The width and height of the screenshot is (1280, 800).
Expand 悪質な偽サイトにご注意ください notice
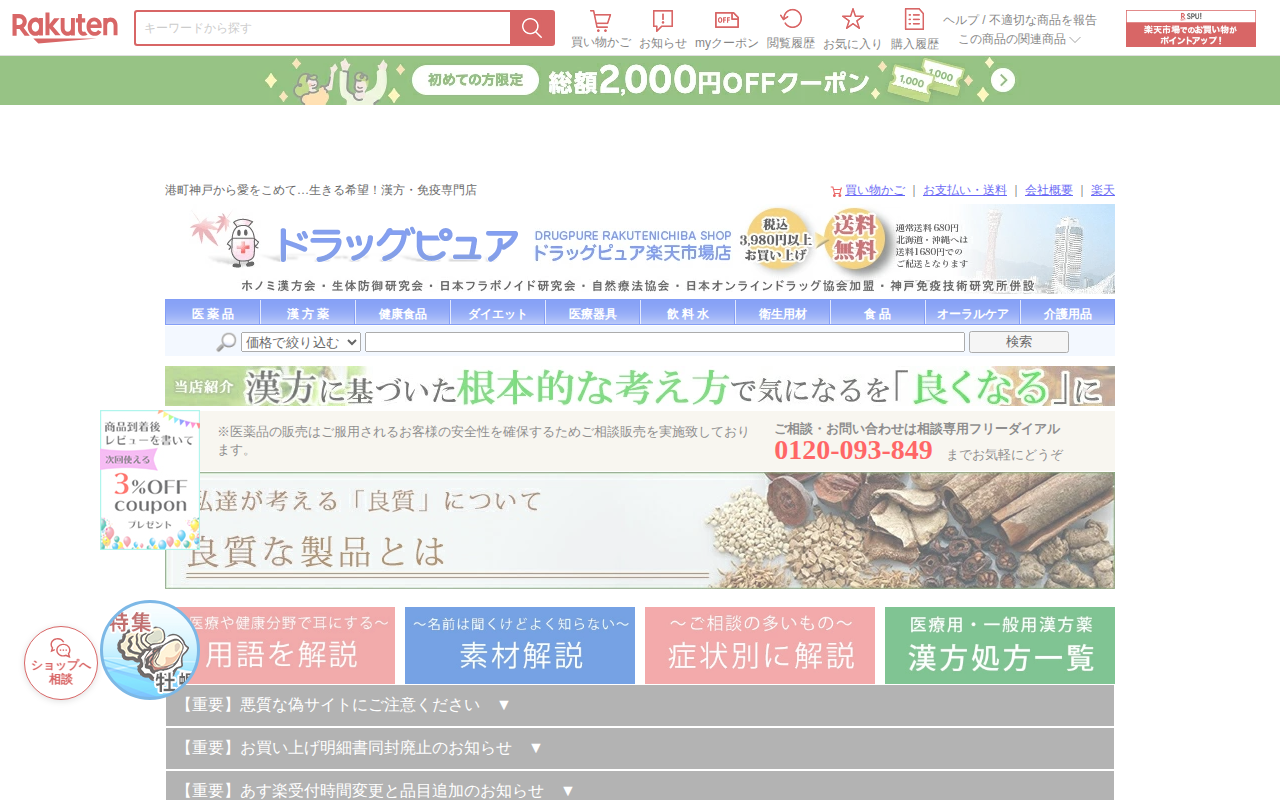coord(640,705)
